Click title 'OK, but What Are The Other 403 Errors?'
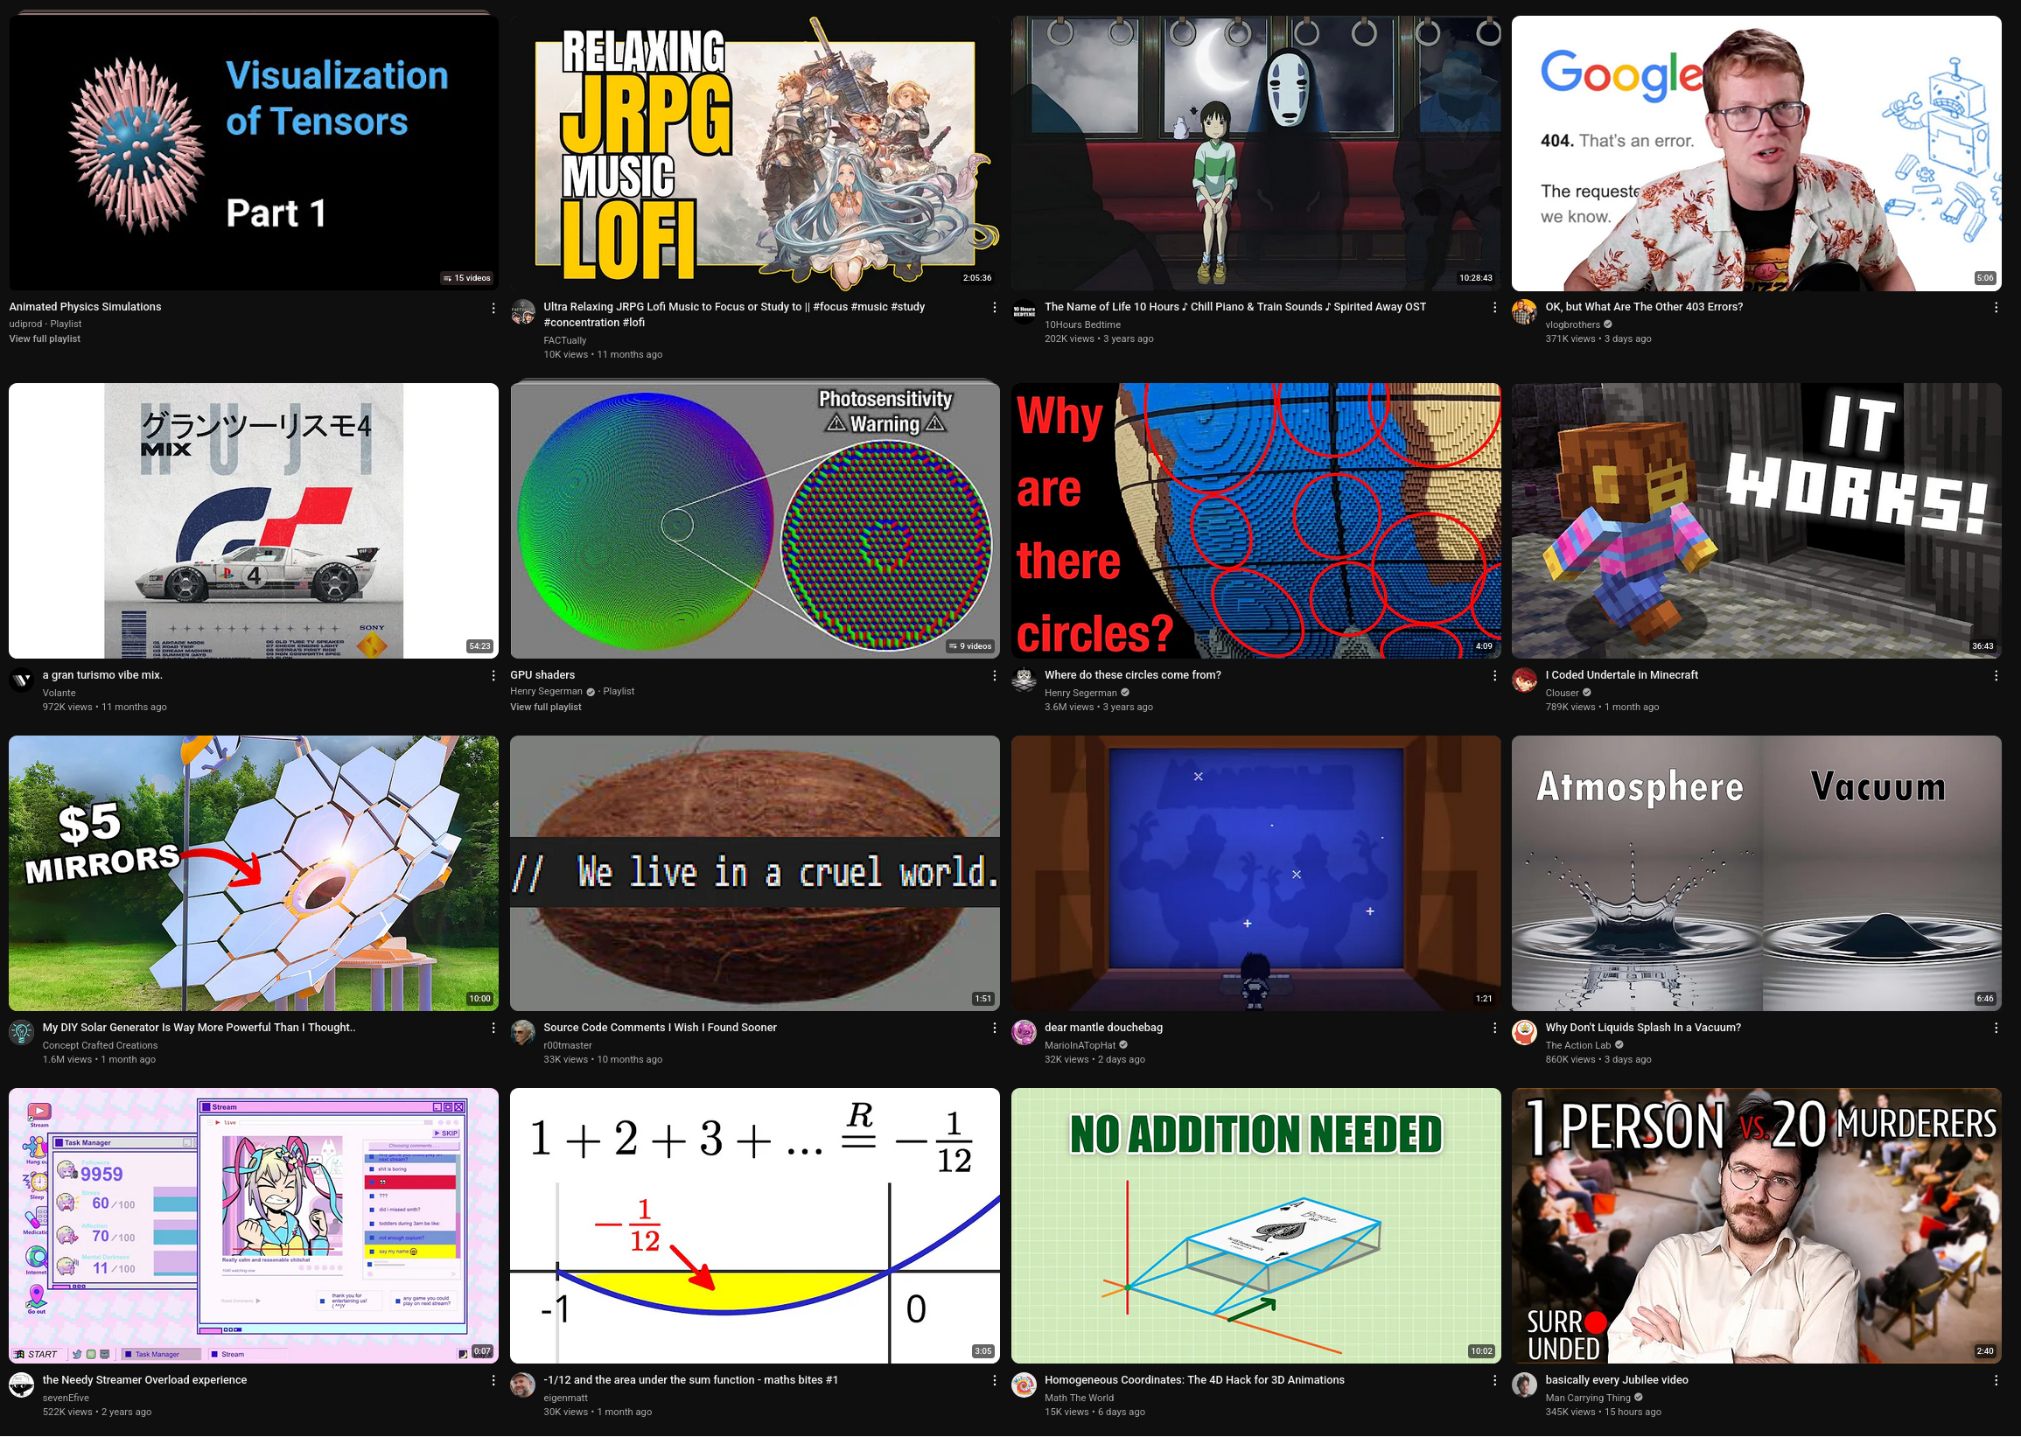Screen dimensions: 2021x1437 (x=1643, y=307)
